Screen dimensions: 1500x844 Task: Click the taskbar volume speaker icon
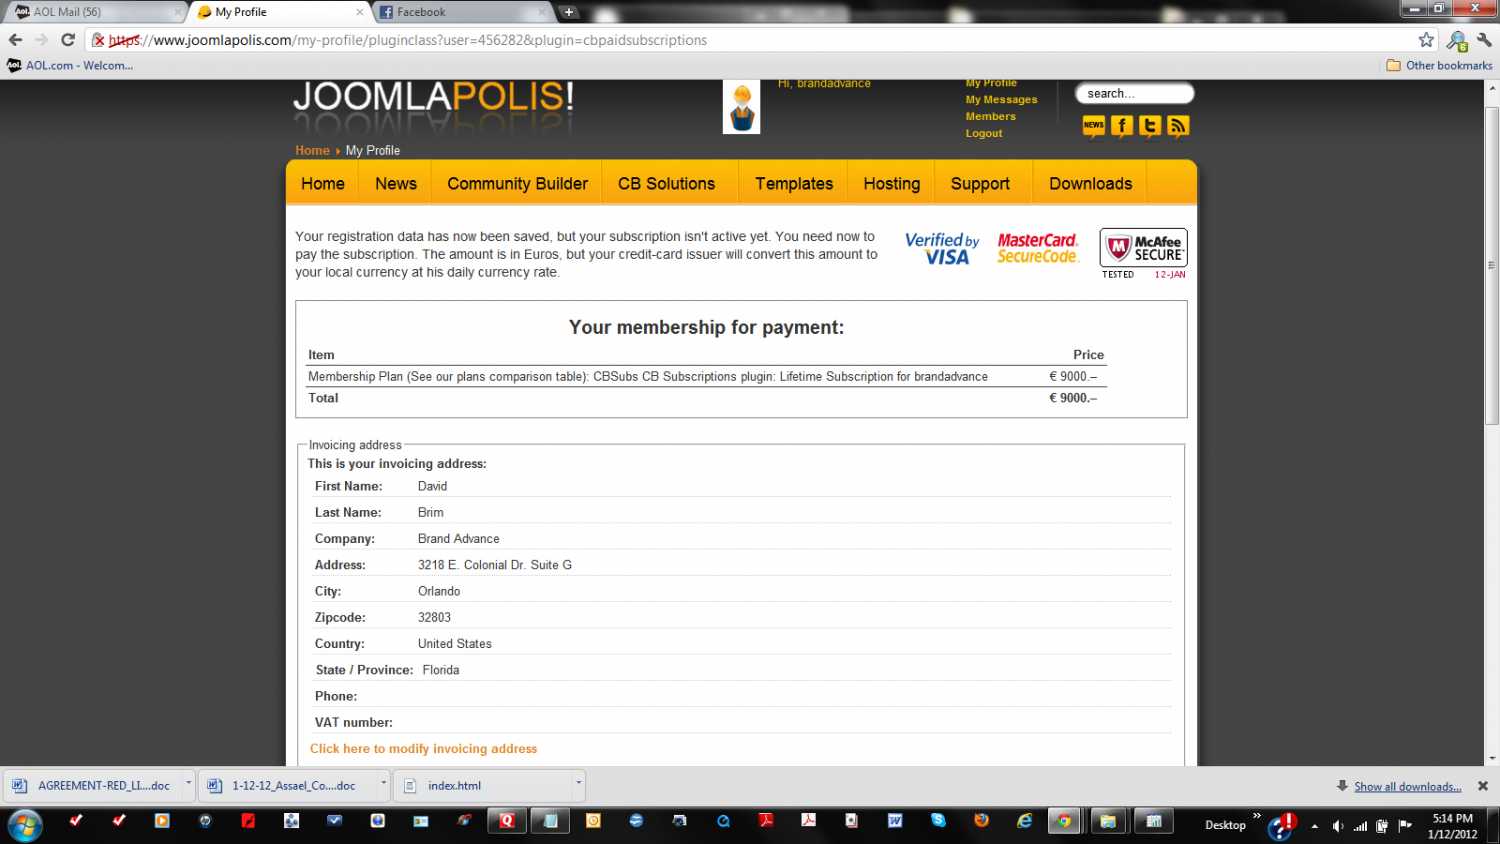(x=1338, y=826)
